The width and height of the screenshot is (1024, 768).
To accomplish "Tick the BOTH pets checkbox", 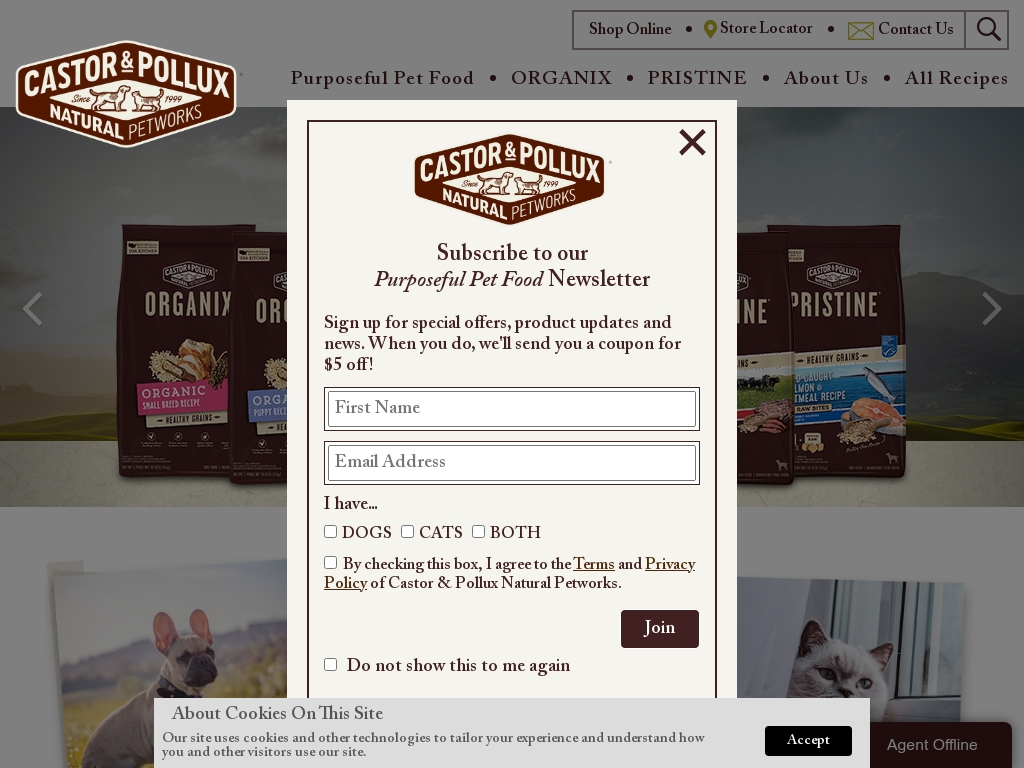I will coord(479,532).
